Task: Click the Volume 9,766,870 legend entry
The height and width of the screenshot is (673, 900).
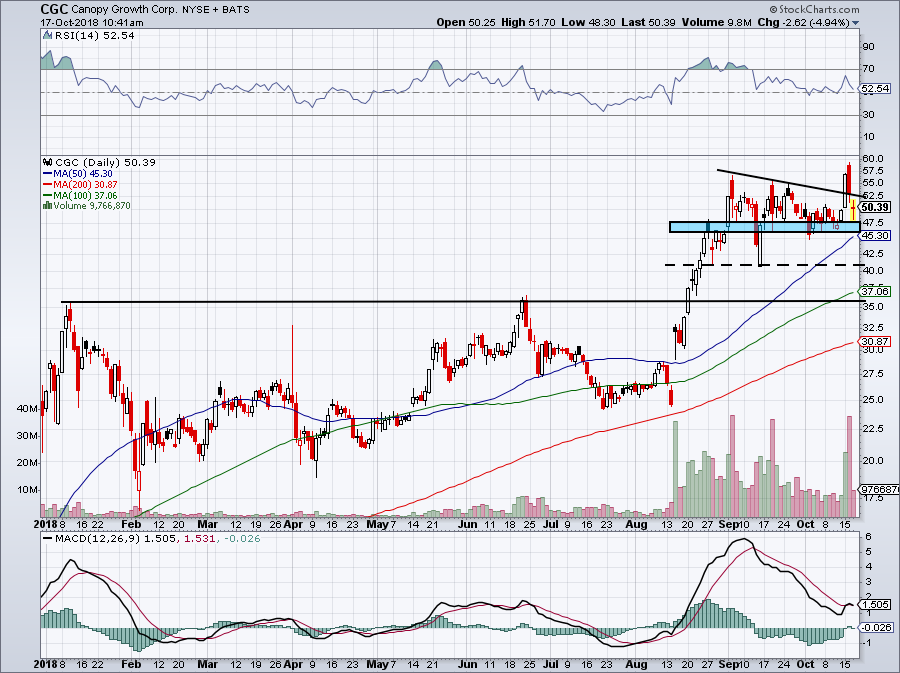Action: coord(92,206)
